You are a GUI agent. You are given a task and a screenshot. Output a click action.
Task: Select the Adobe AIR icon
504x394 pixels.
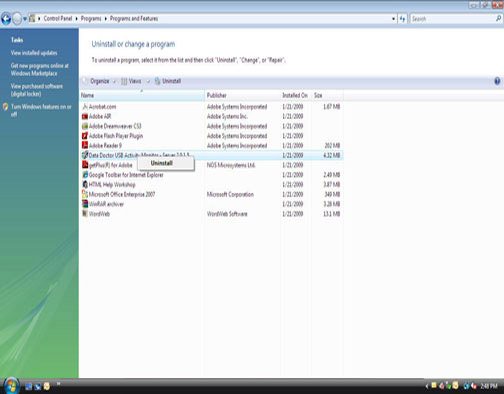85,116
